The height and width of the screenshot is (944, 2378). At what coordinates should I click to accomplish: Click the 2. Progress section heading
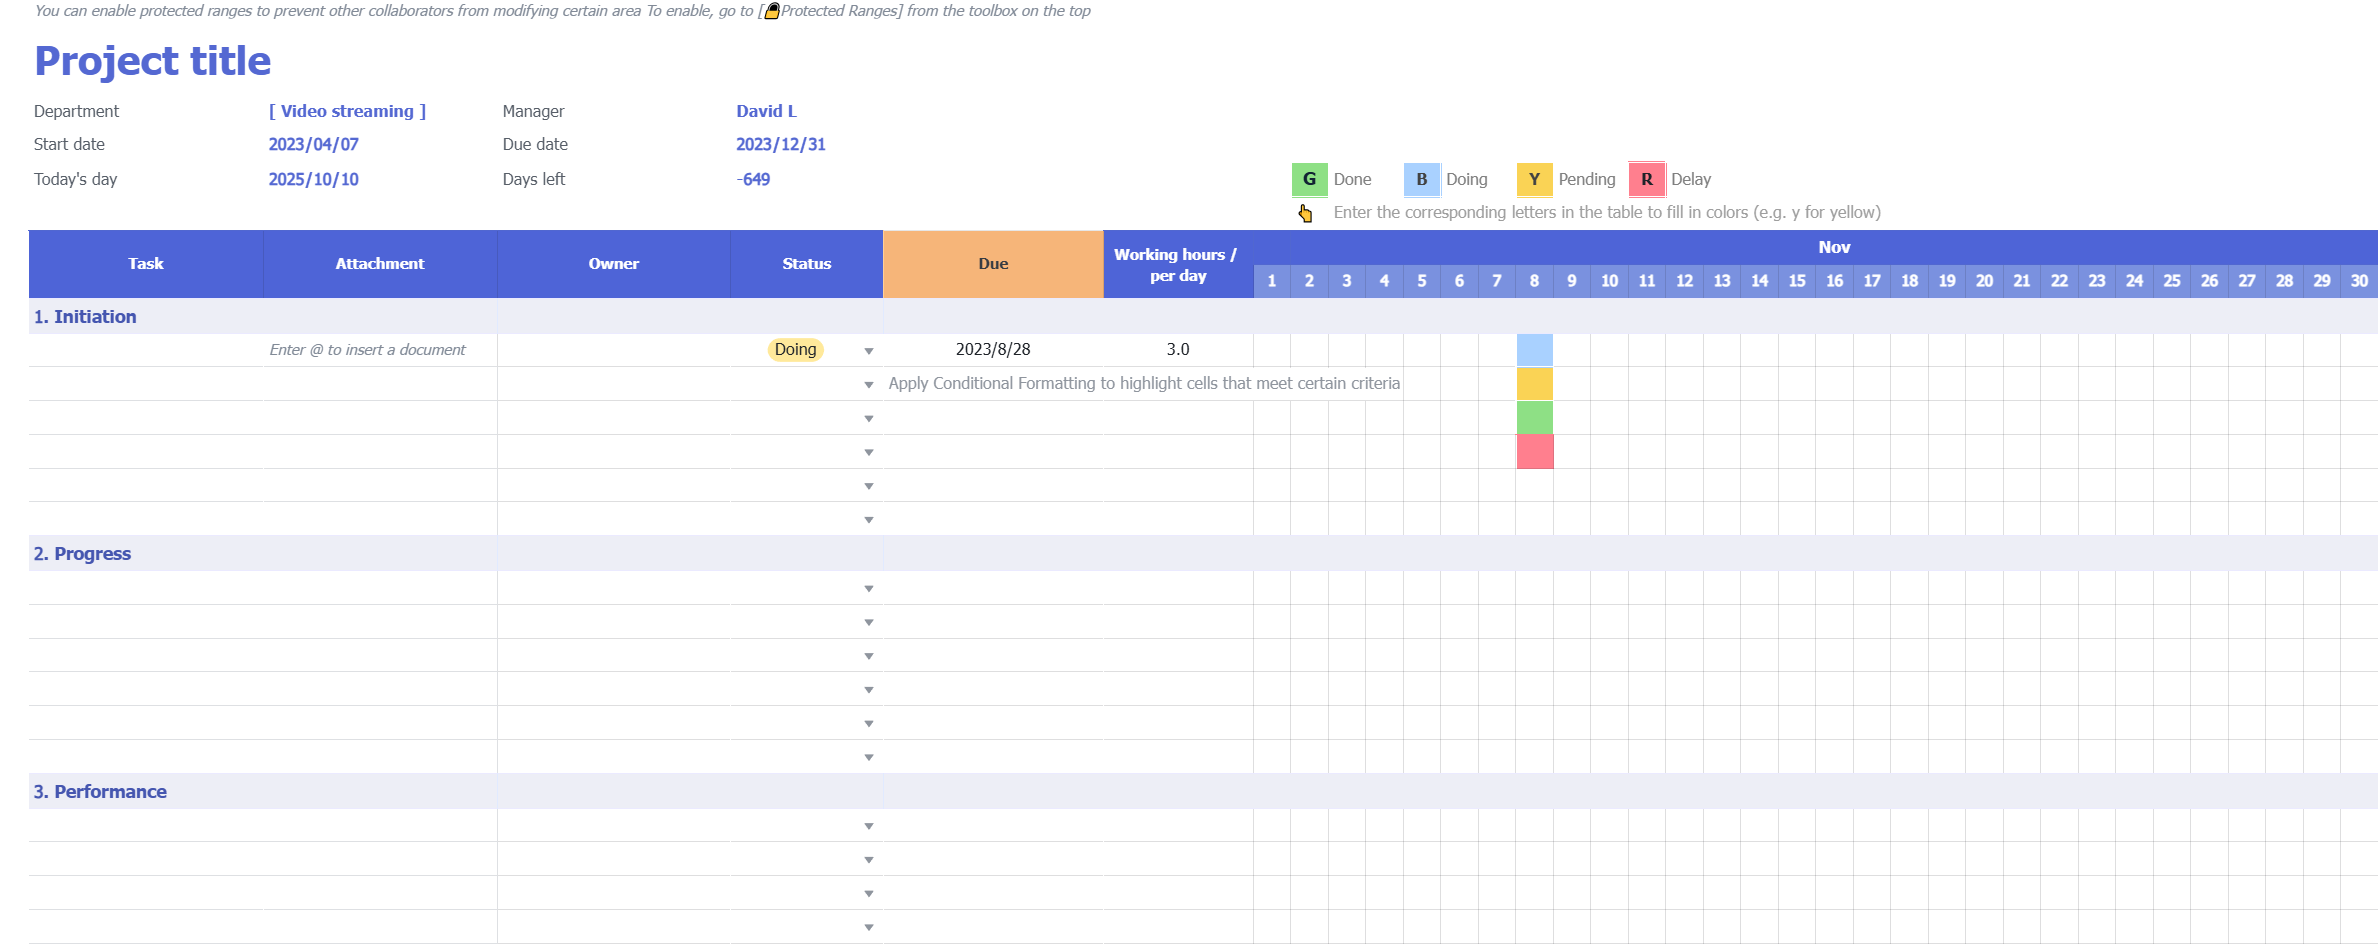[82, 554]
